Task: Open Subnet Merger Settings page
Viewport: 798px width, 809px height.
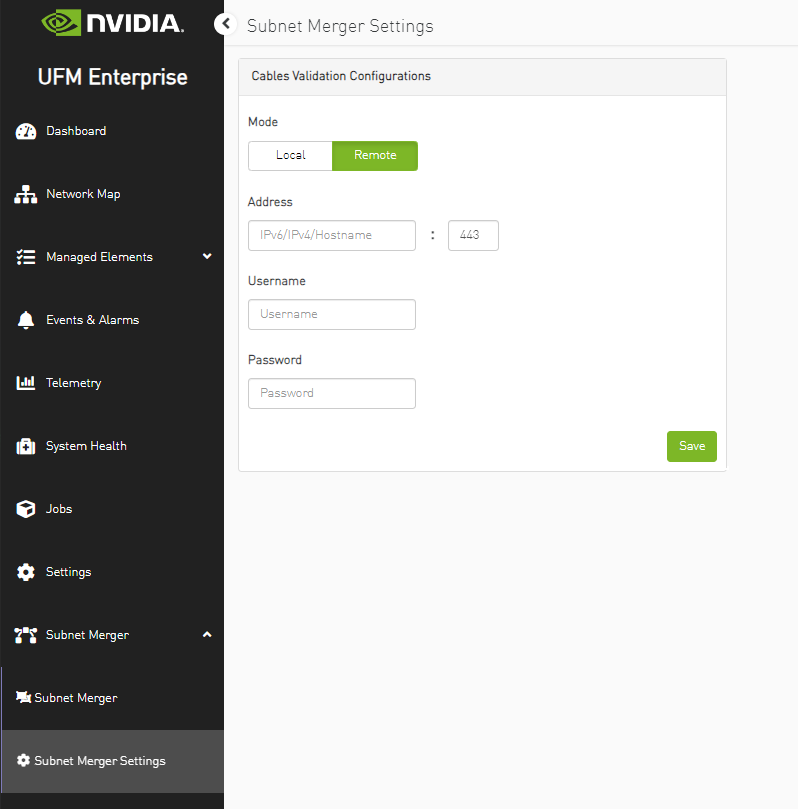Action: (99, 761)
